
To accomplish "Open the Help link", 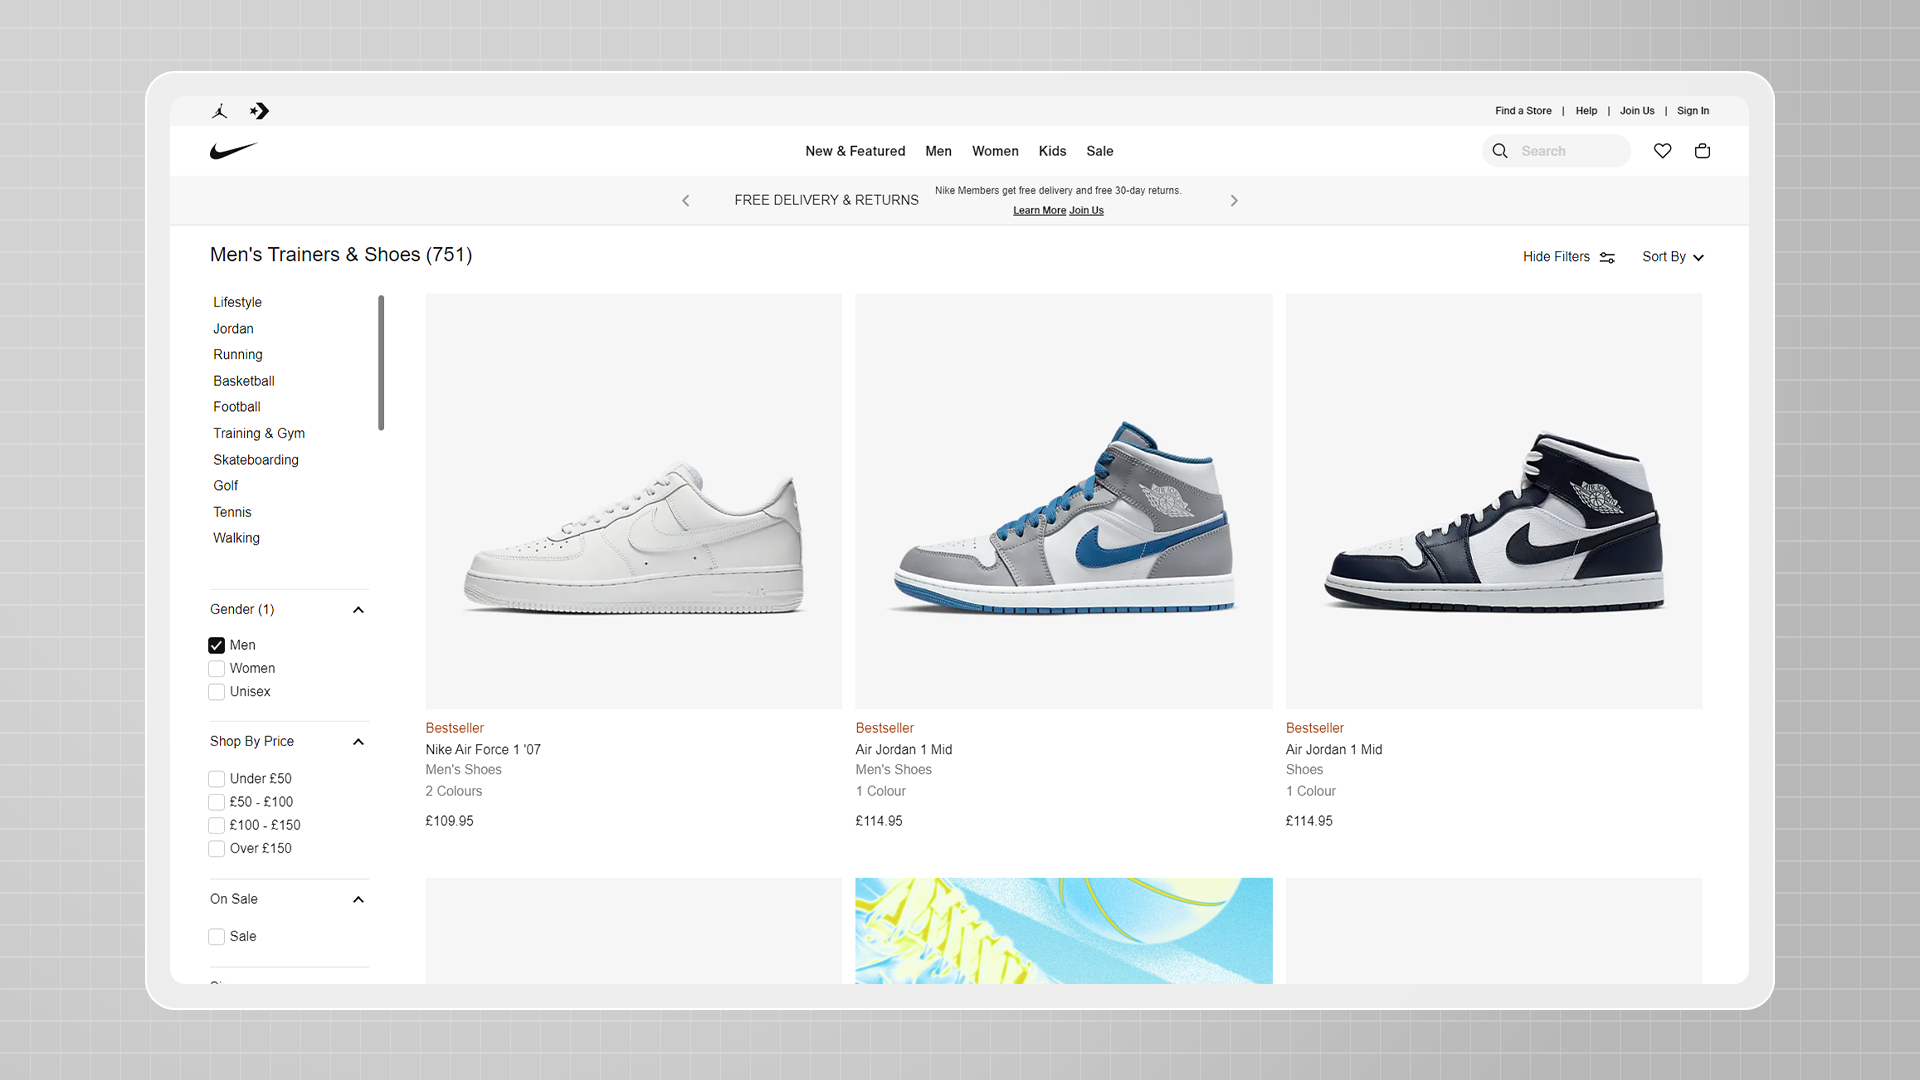I will [x=1586, y=111].
